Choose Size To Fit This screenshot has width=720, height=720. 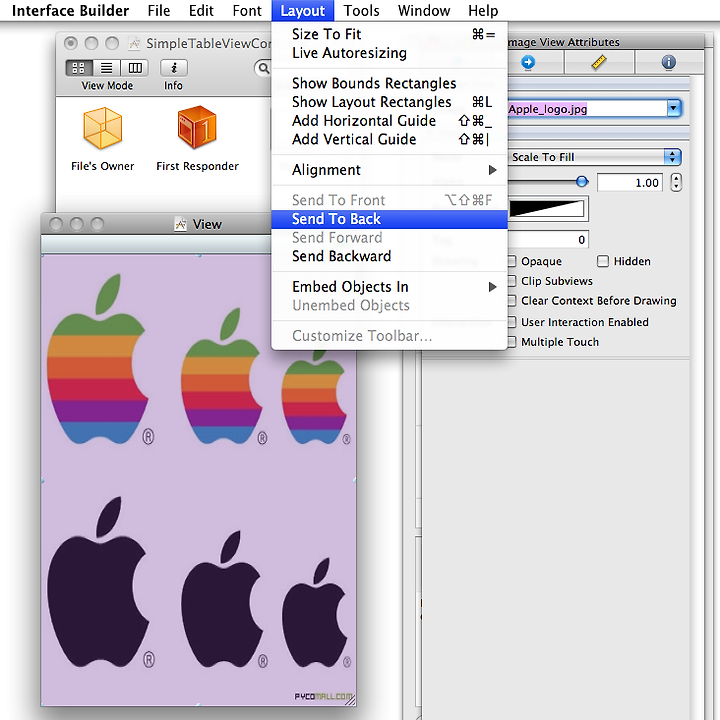coord(389,34)
